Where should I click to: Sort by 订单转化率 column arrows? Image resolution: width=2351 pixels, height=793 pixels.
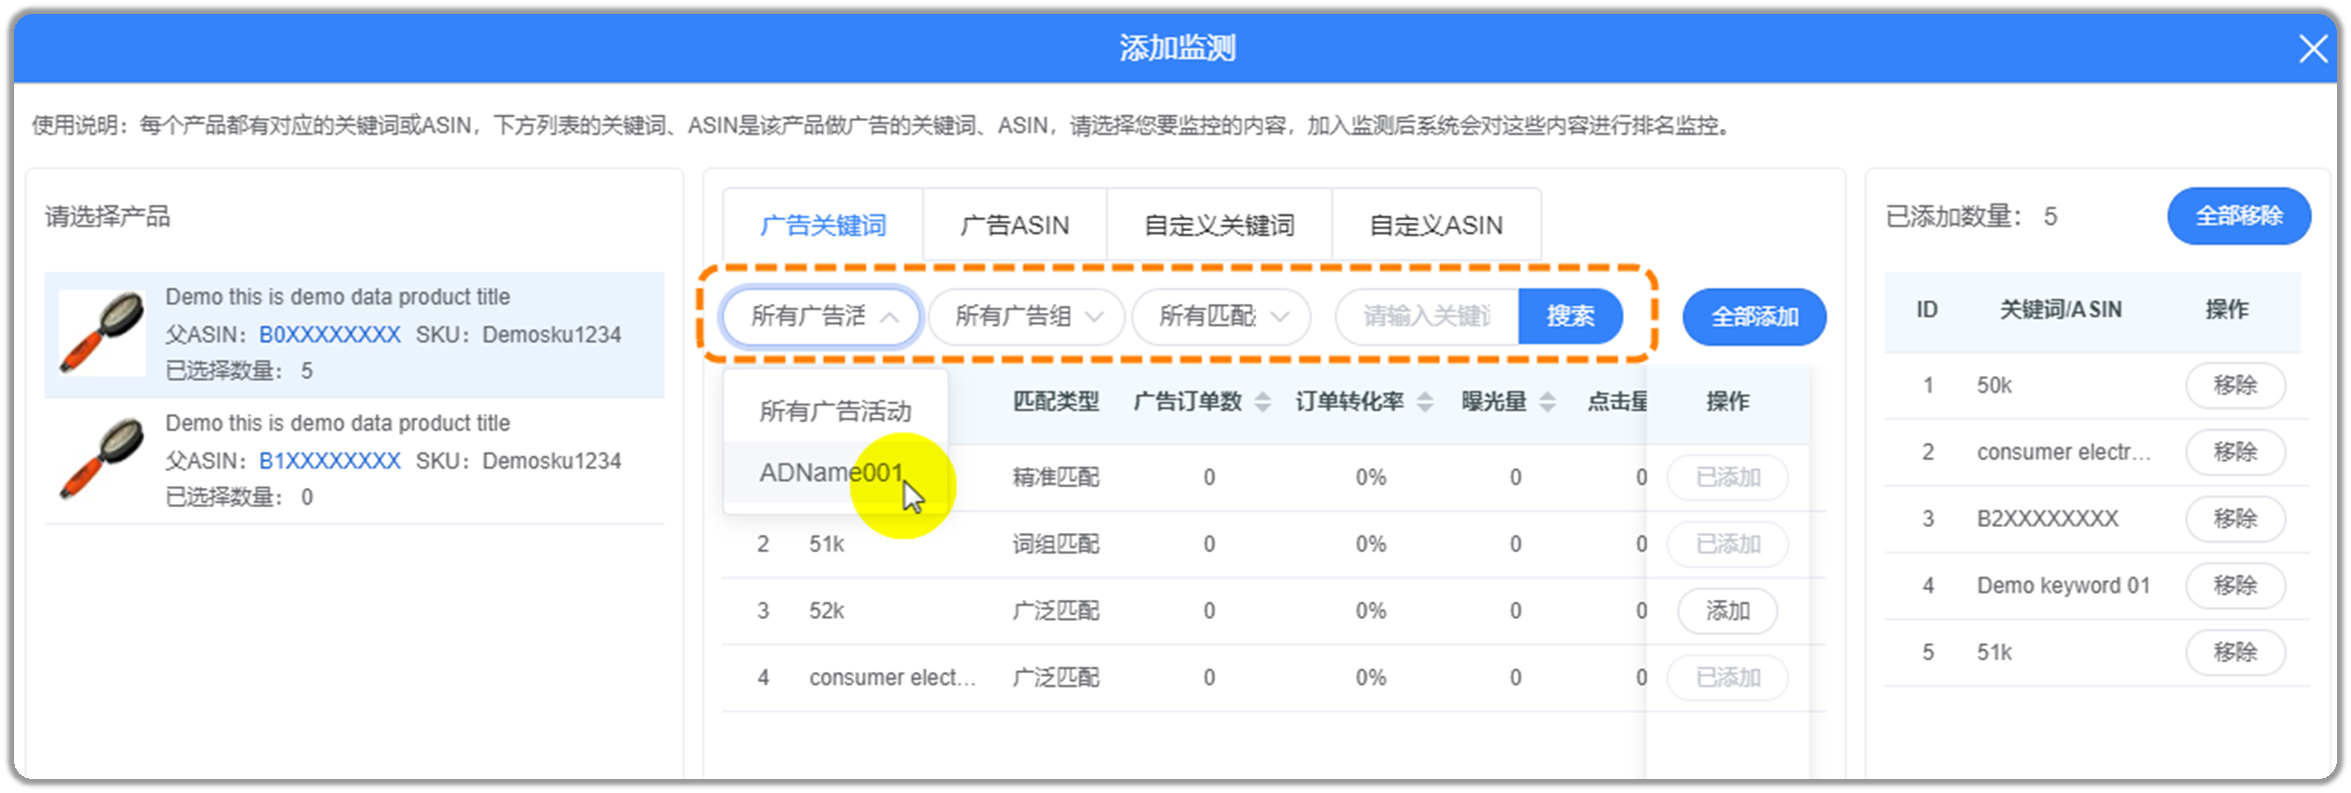1425,402
